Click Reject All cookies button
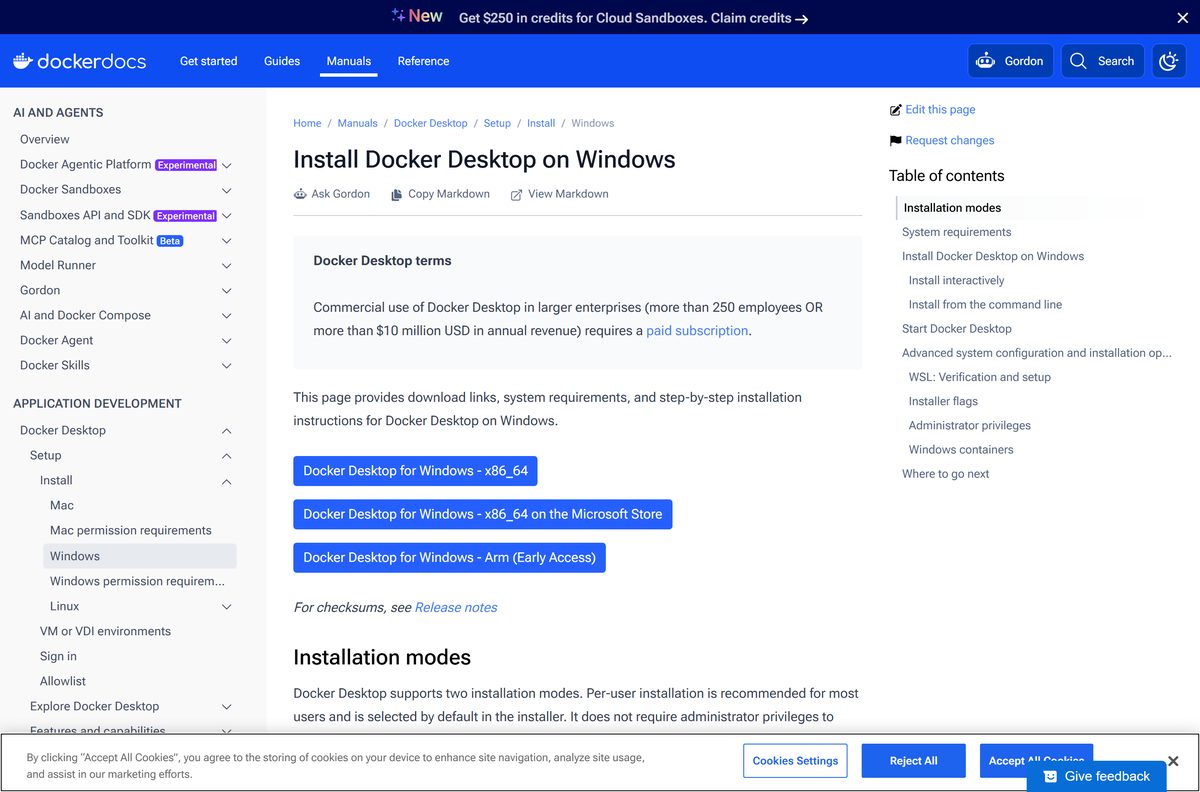Screen dimensions: 1200x792 coord(914,761)
